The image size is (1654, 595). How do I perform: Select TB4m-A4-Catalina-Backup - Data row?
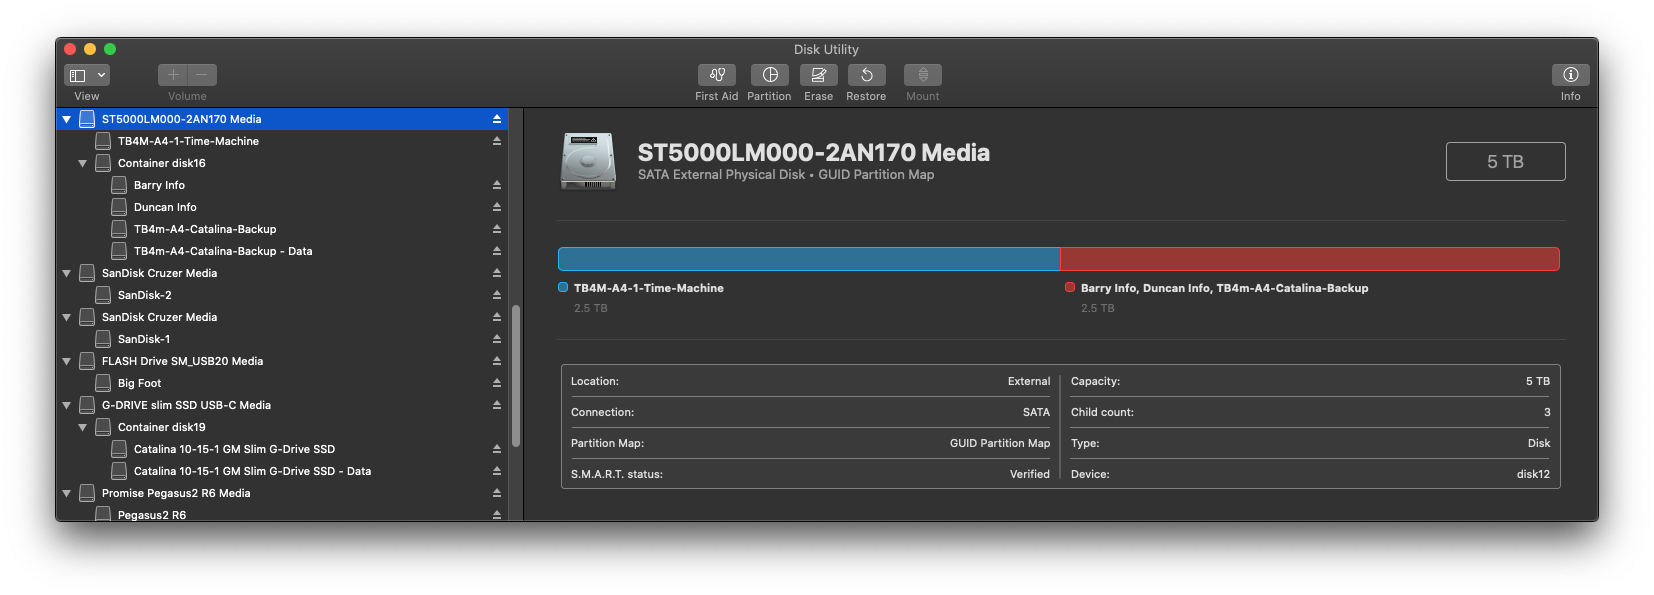point(283,251)
